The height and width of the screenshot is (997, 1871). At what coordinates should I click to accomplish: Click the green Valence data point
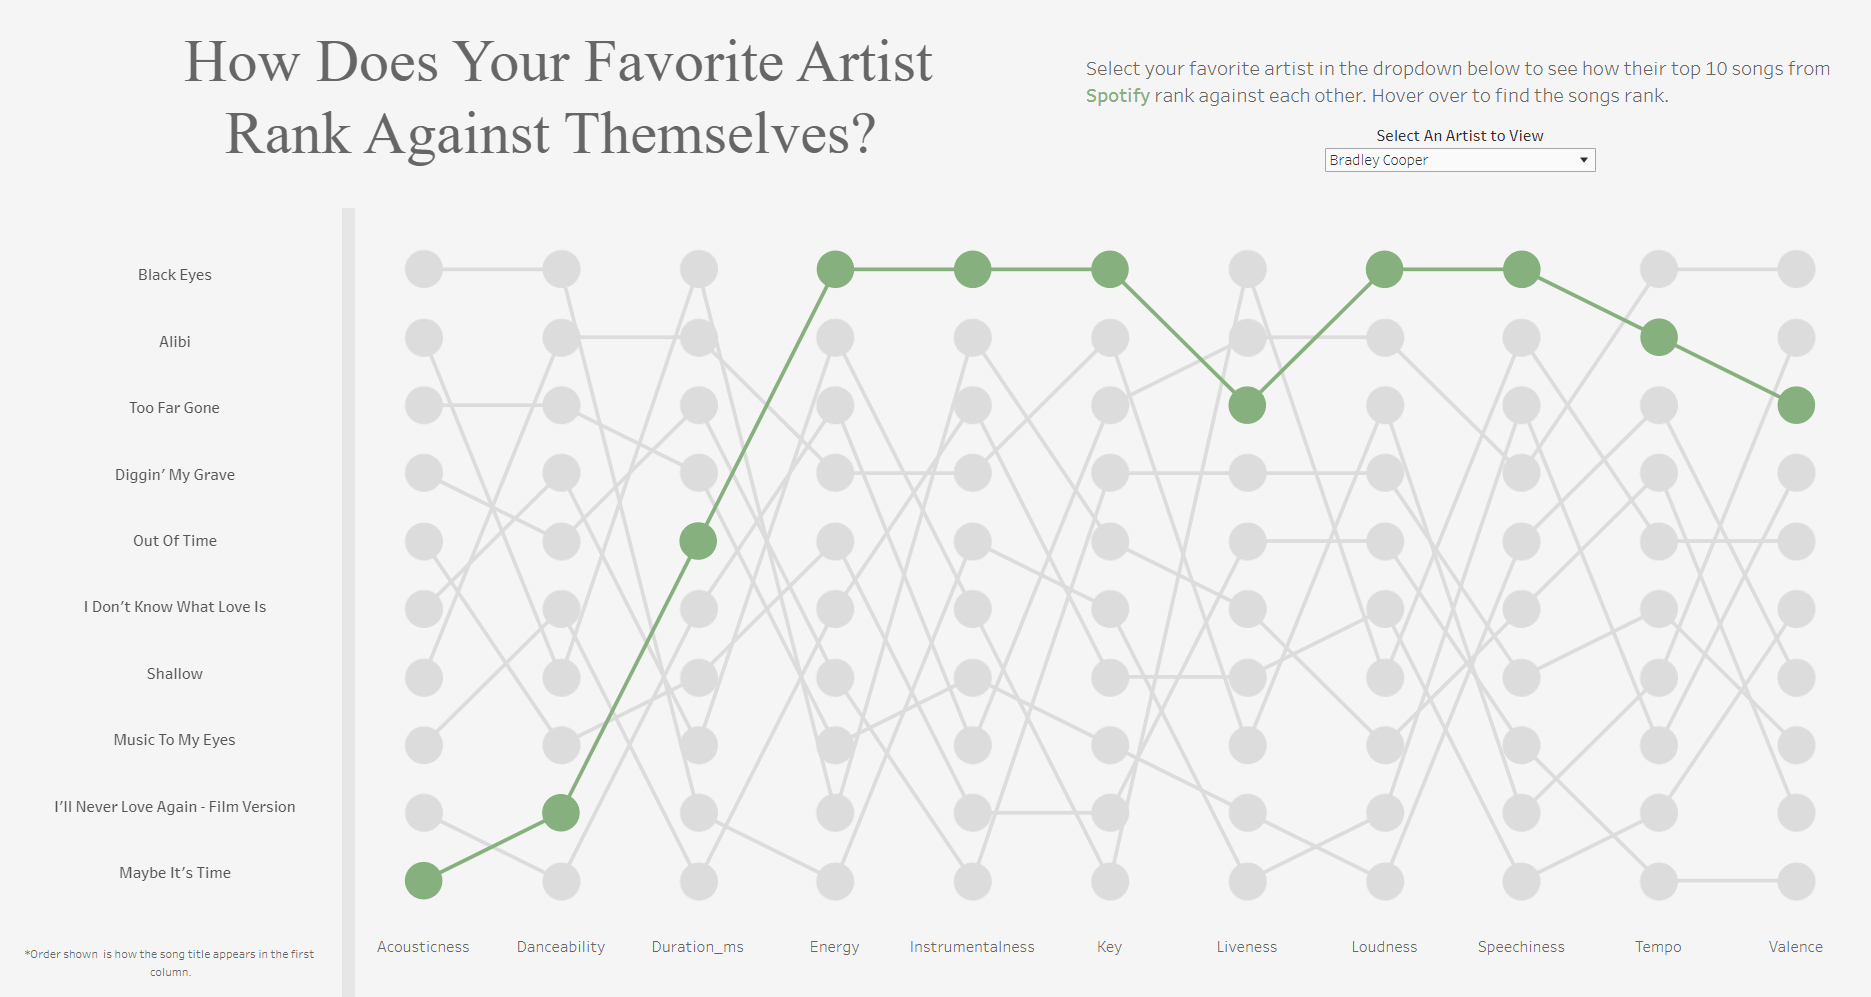point(1796,405)
